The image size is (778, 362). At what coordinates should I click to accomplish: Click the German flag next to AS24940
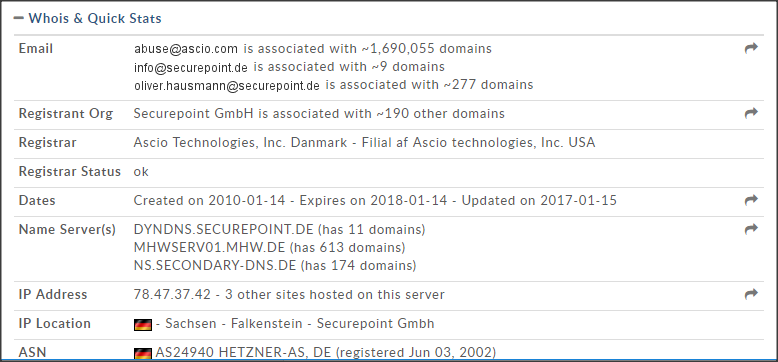[143, 354]
